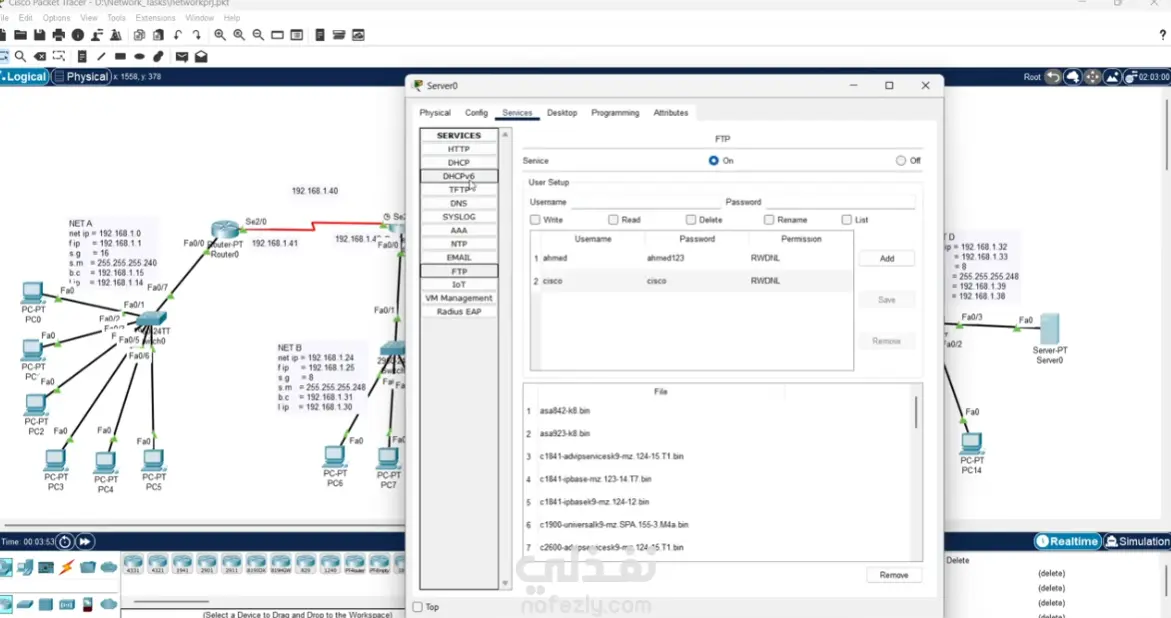
Task: Open the Extensions menu
Action: 155,18
